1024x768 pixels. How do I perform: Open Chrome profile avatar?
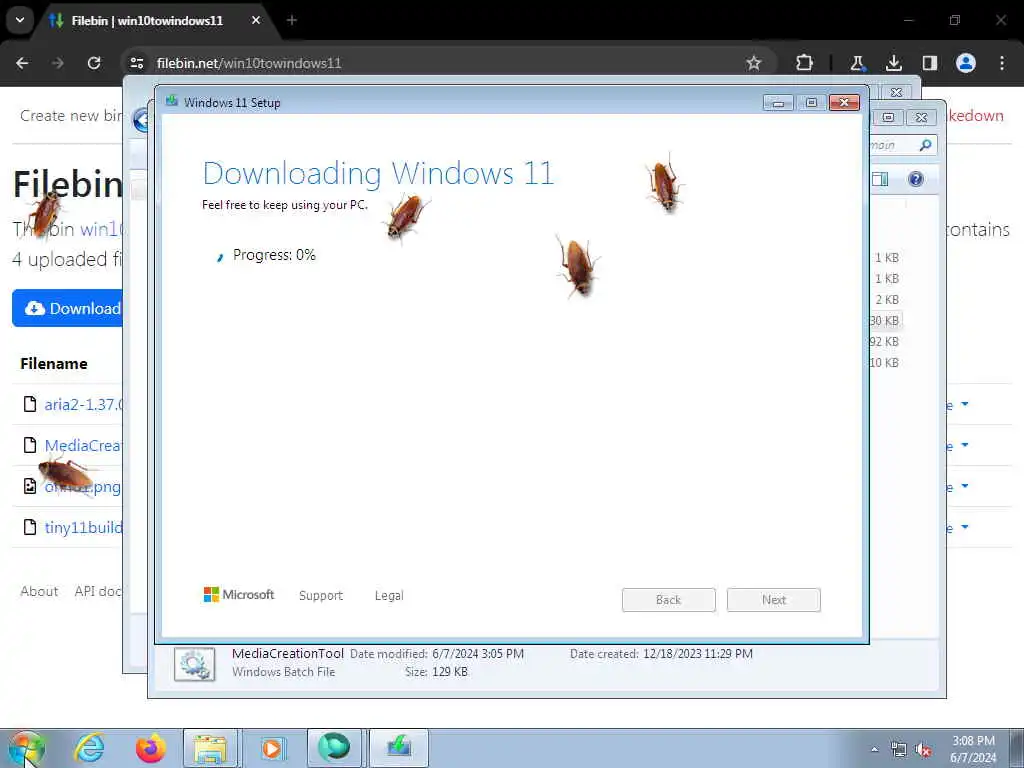(966, 63)
